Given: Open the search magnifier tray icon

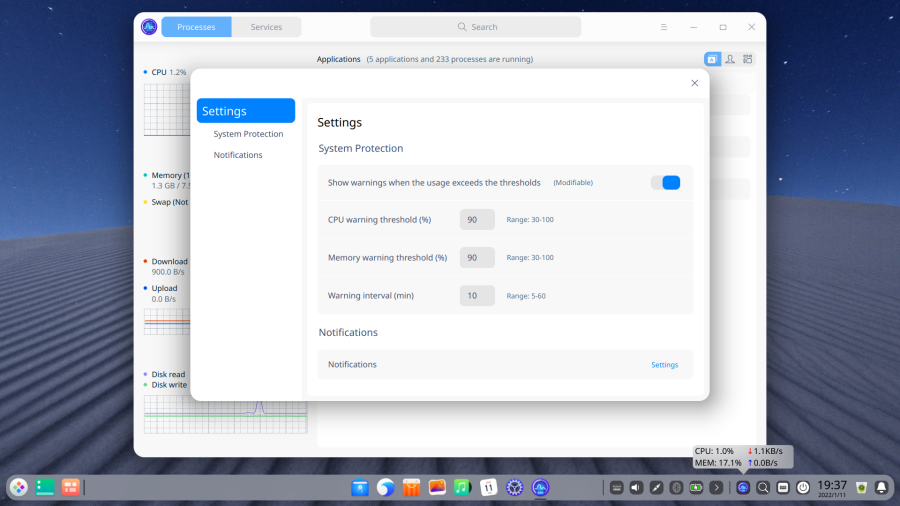Looking at the screenshot, I should coord(763,488).
